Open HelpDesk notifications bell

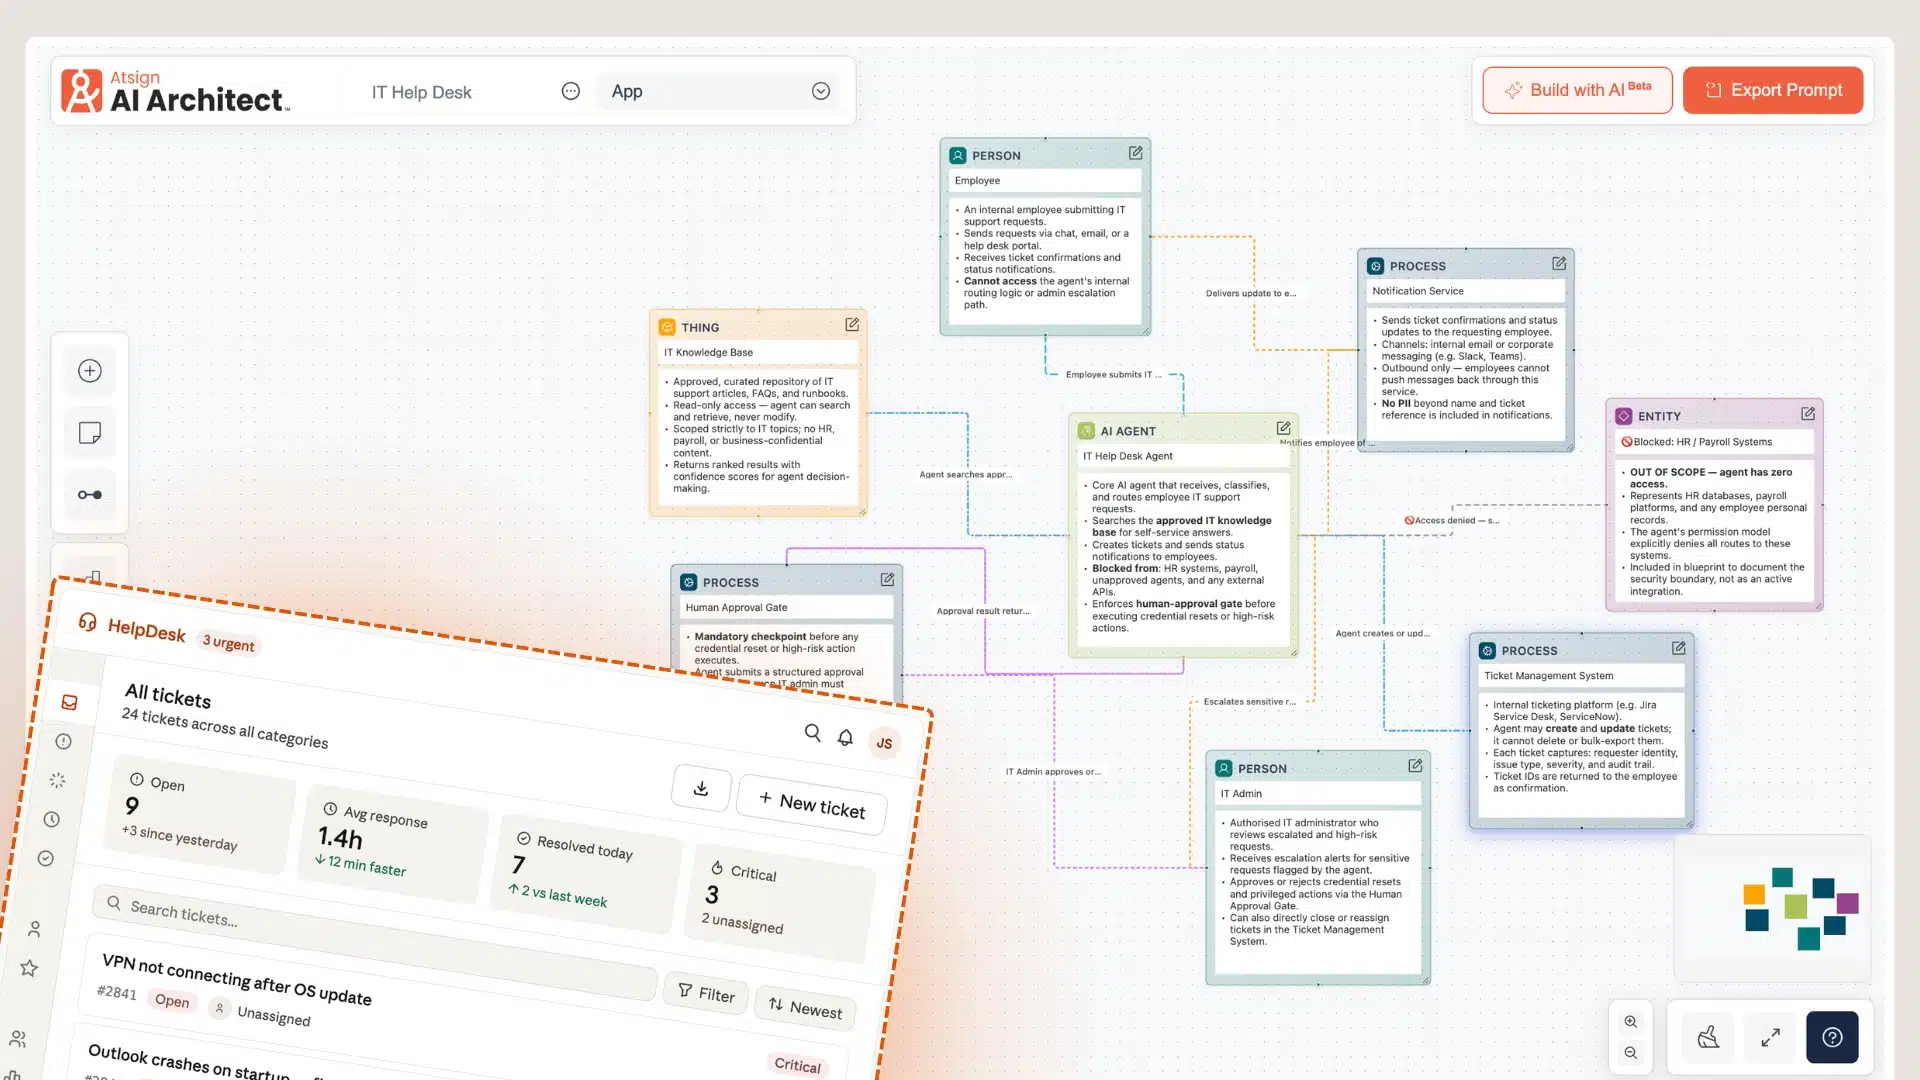(x=845, y=738)
